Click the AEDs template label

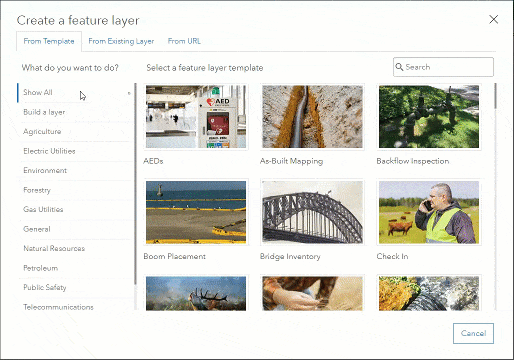pos(153,161)
